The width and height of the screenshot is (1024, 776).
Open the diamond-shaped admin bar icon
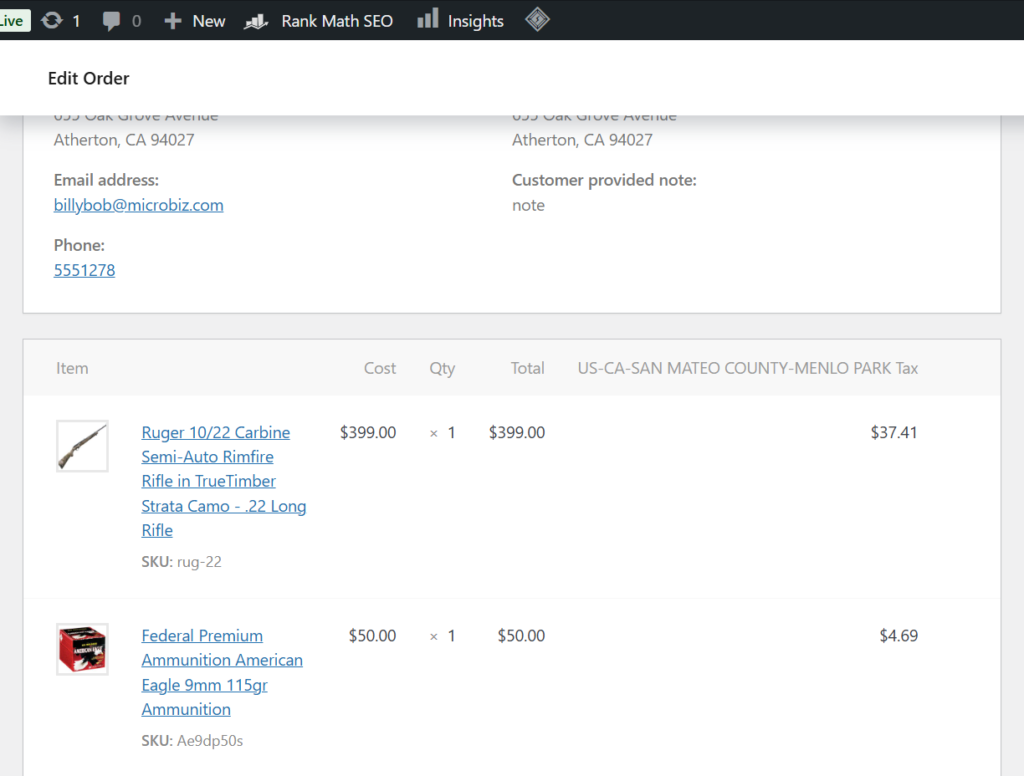537,20
